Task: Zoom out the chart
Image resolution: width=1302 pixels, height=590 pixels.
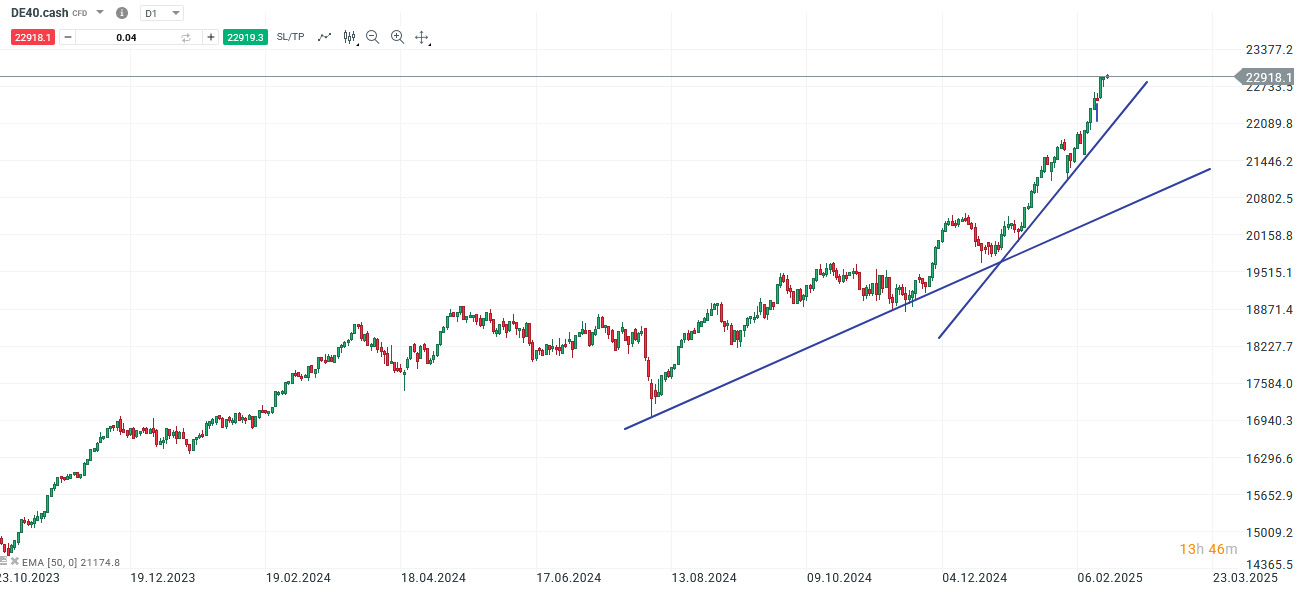Action: tap(373, 37)
